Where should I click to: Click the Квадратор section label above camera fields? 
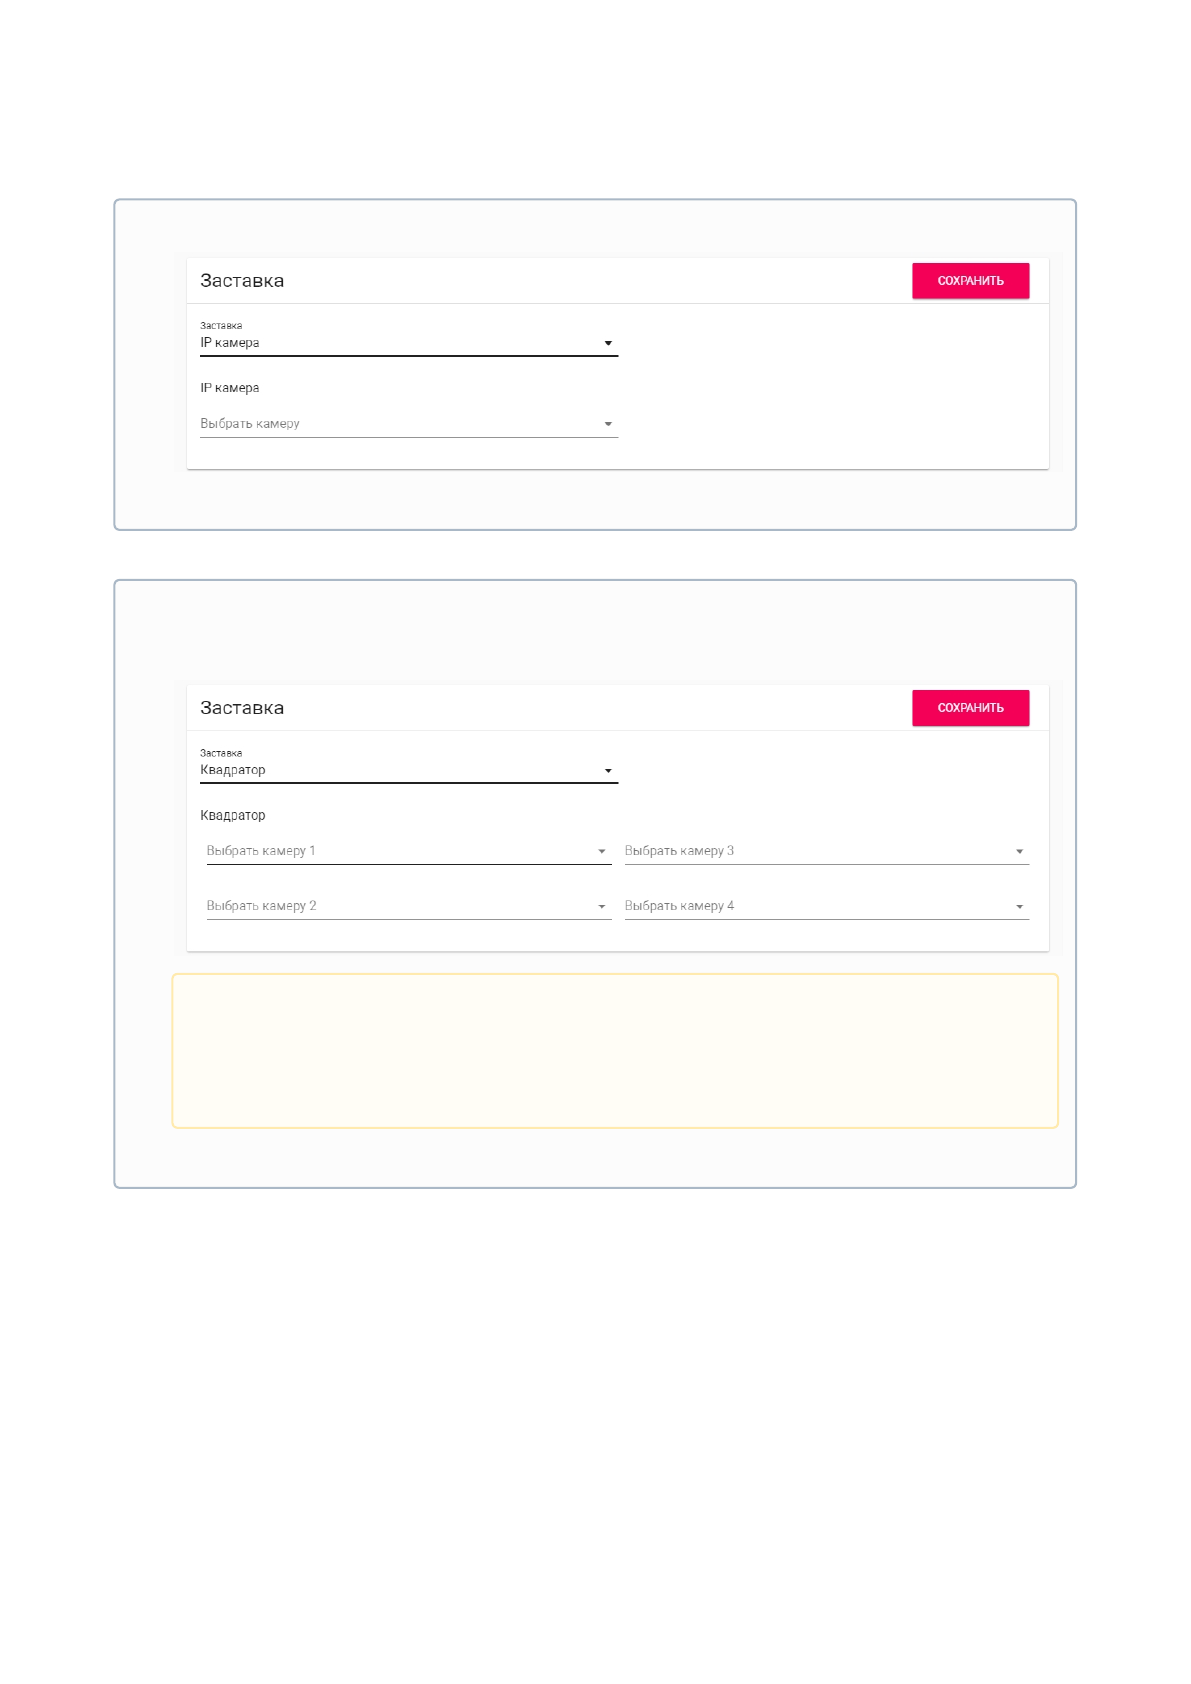click(233, 816)
